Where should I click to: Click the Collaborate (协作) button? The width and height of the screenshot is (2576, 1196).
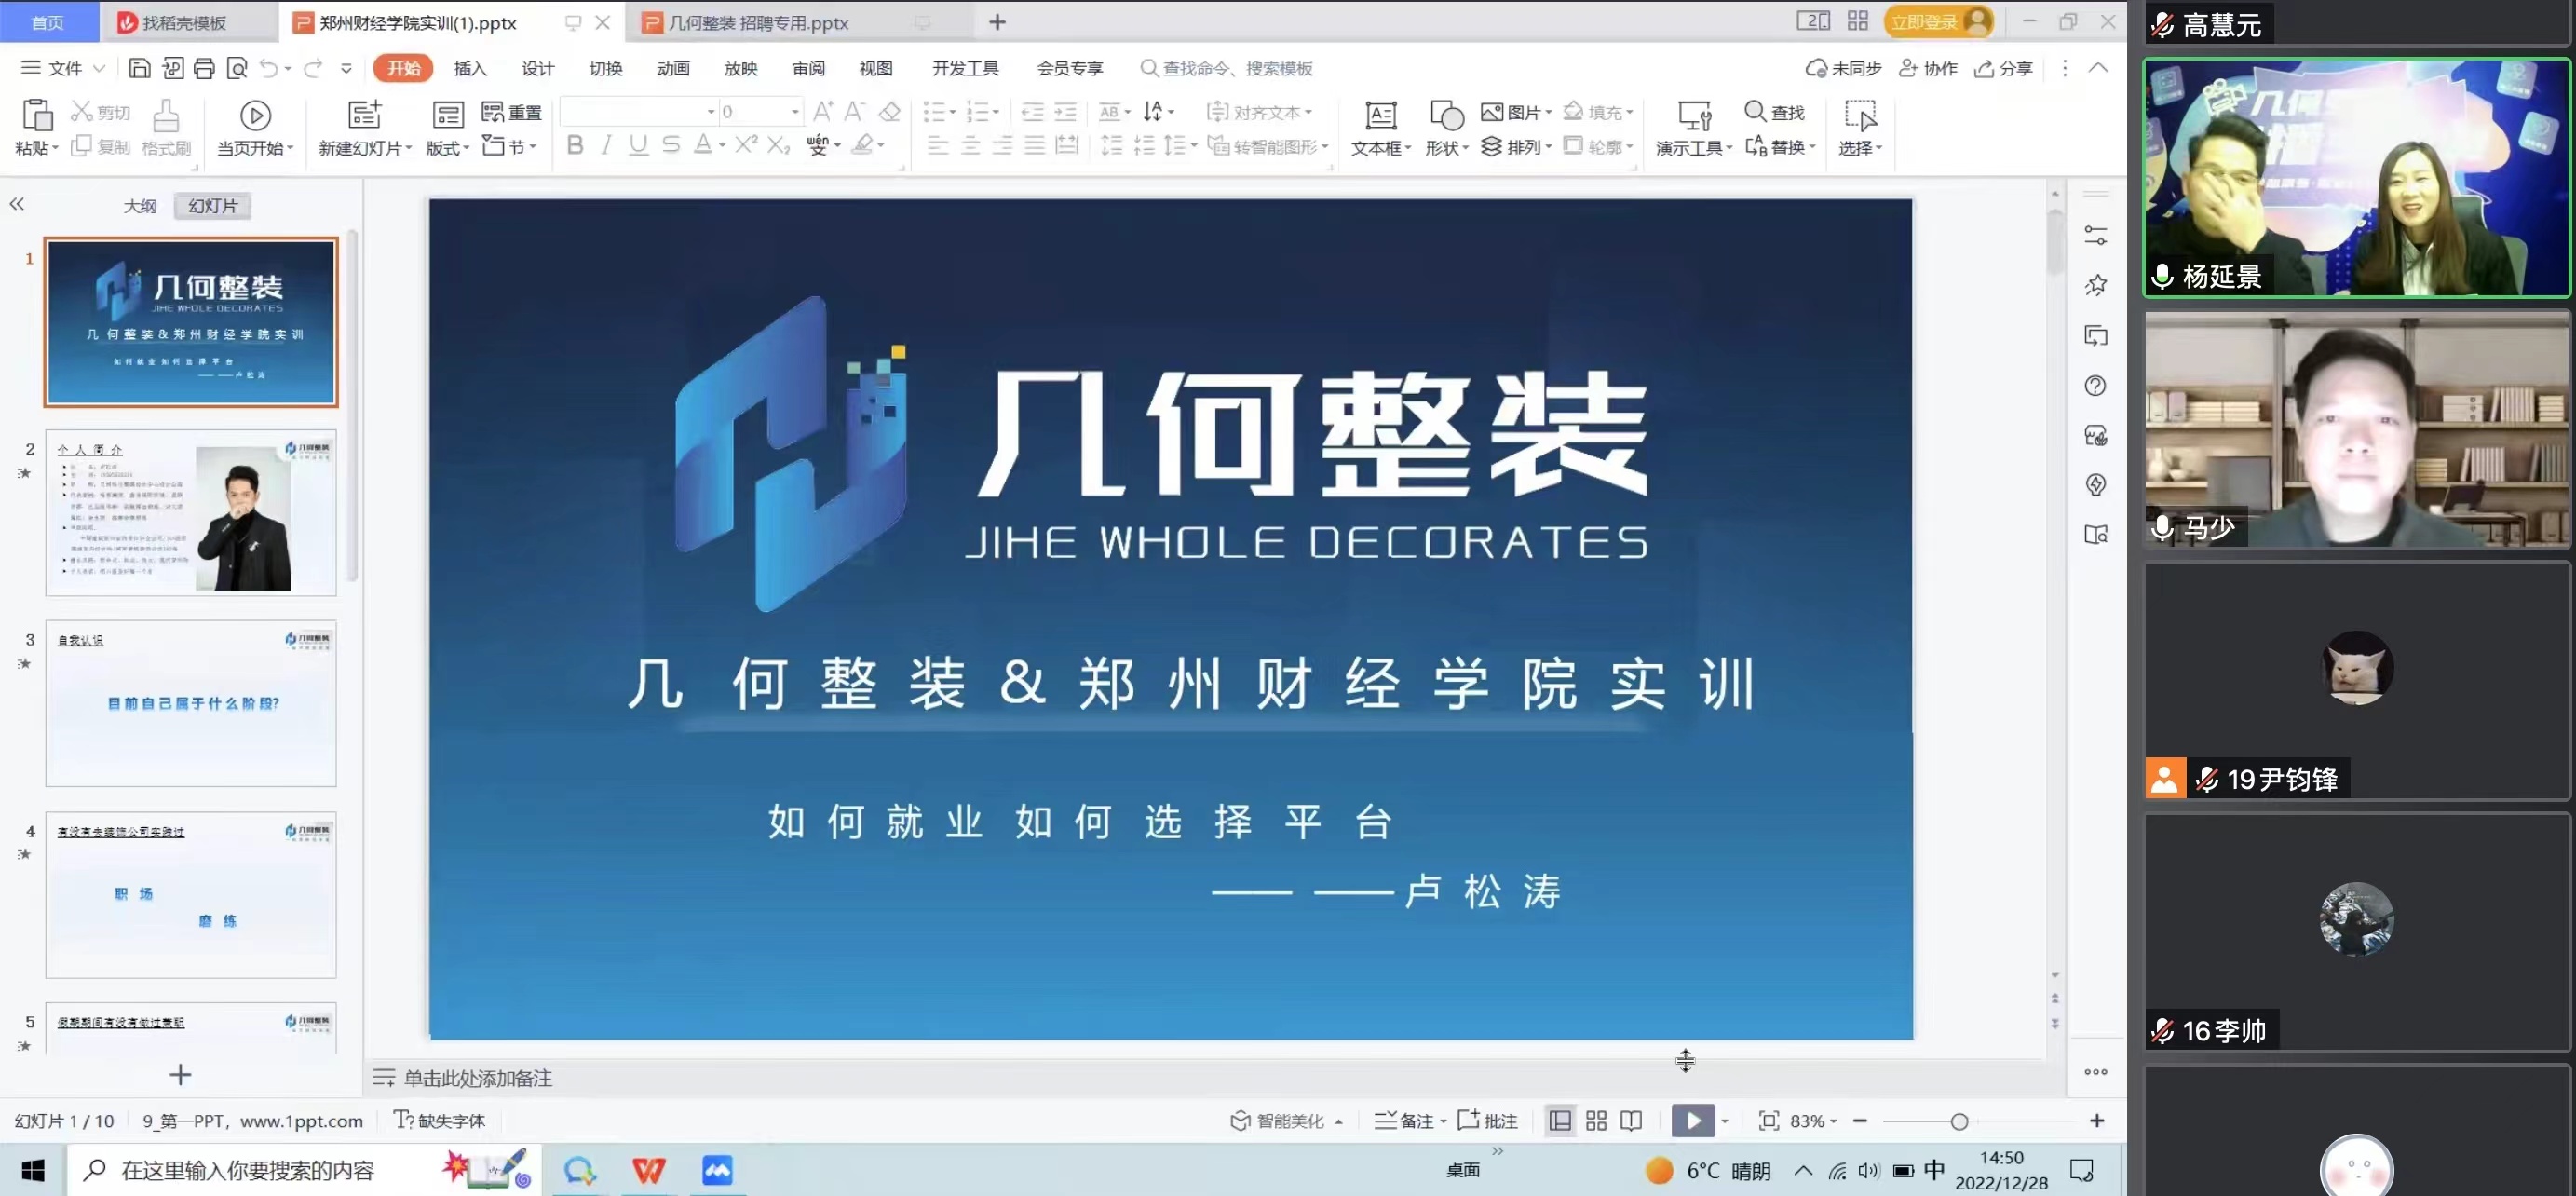[1928, 68]
